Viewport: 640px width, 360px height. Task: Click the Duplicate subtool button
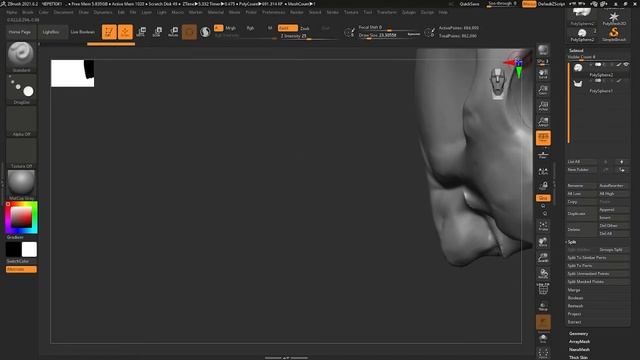point(581,213)
